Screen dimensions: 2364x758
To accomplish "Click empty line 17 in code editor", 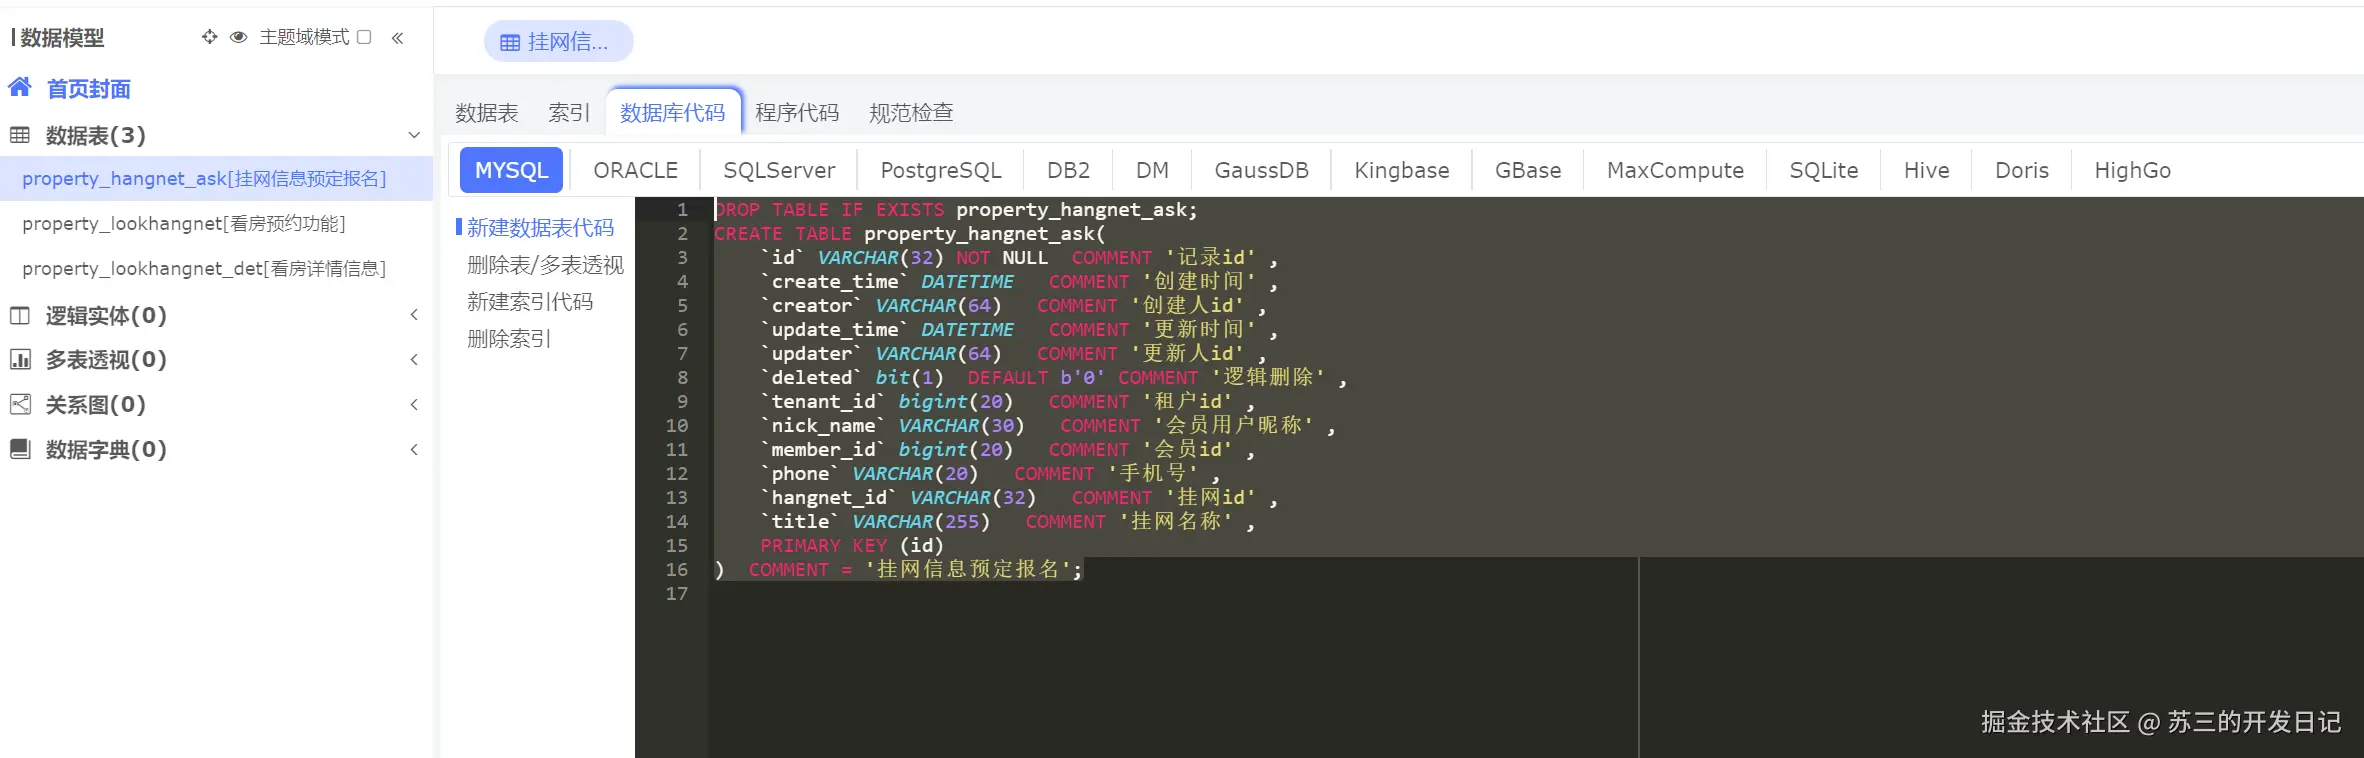I will 1536,594.
